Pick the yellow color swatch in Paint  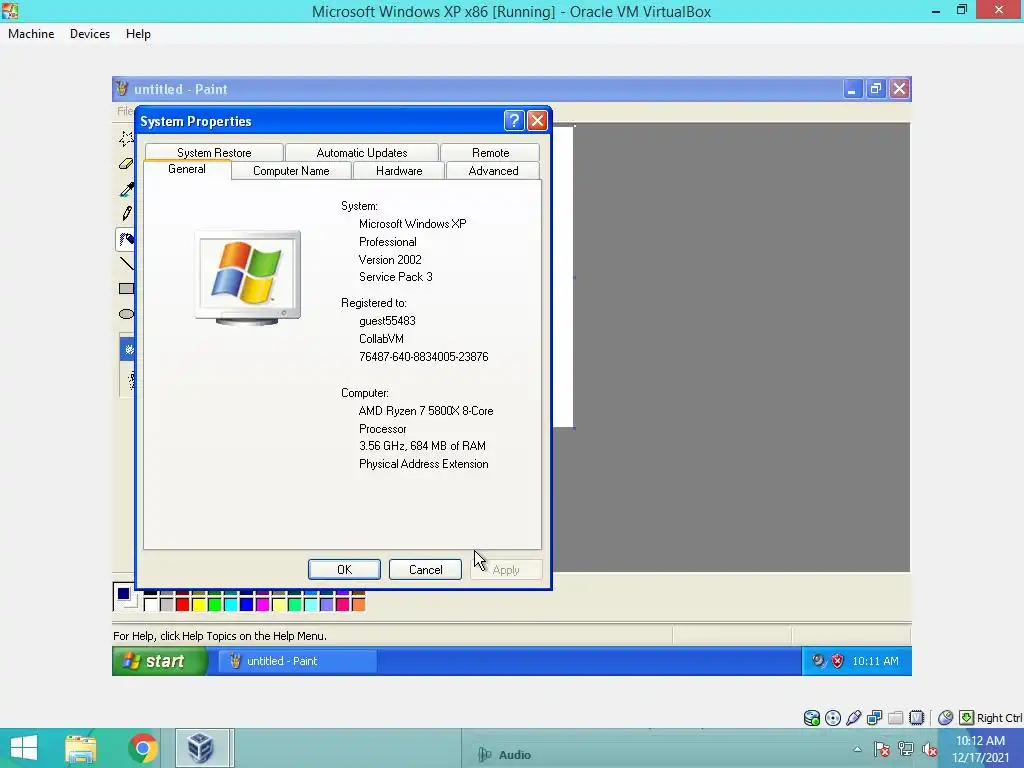(x=199, y=605)
